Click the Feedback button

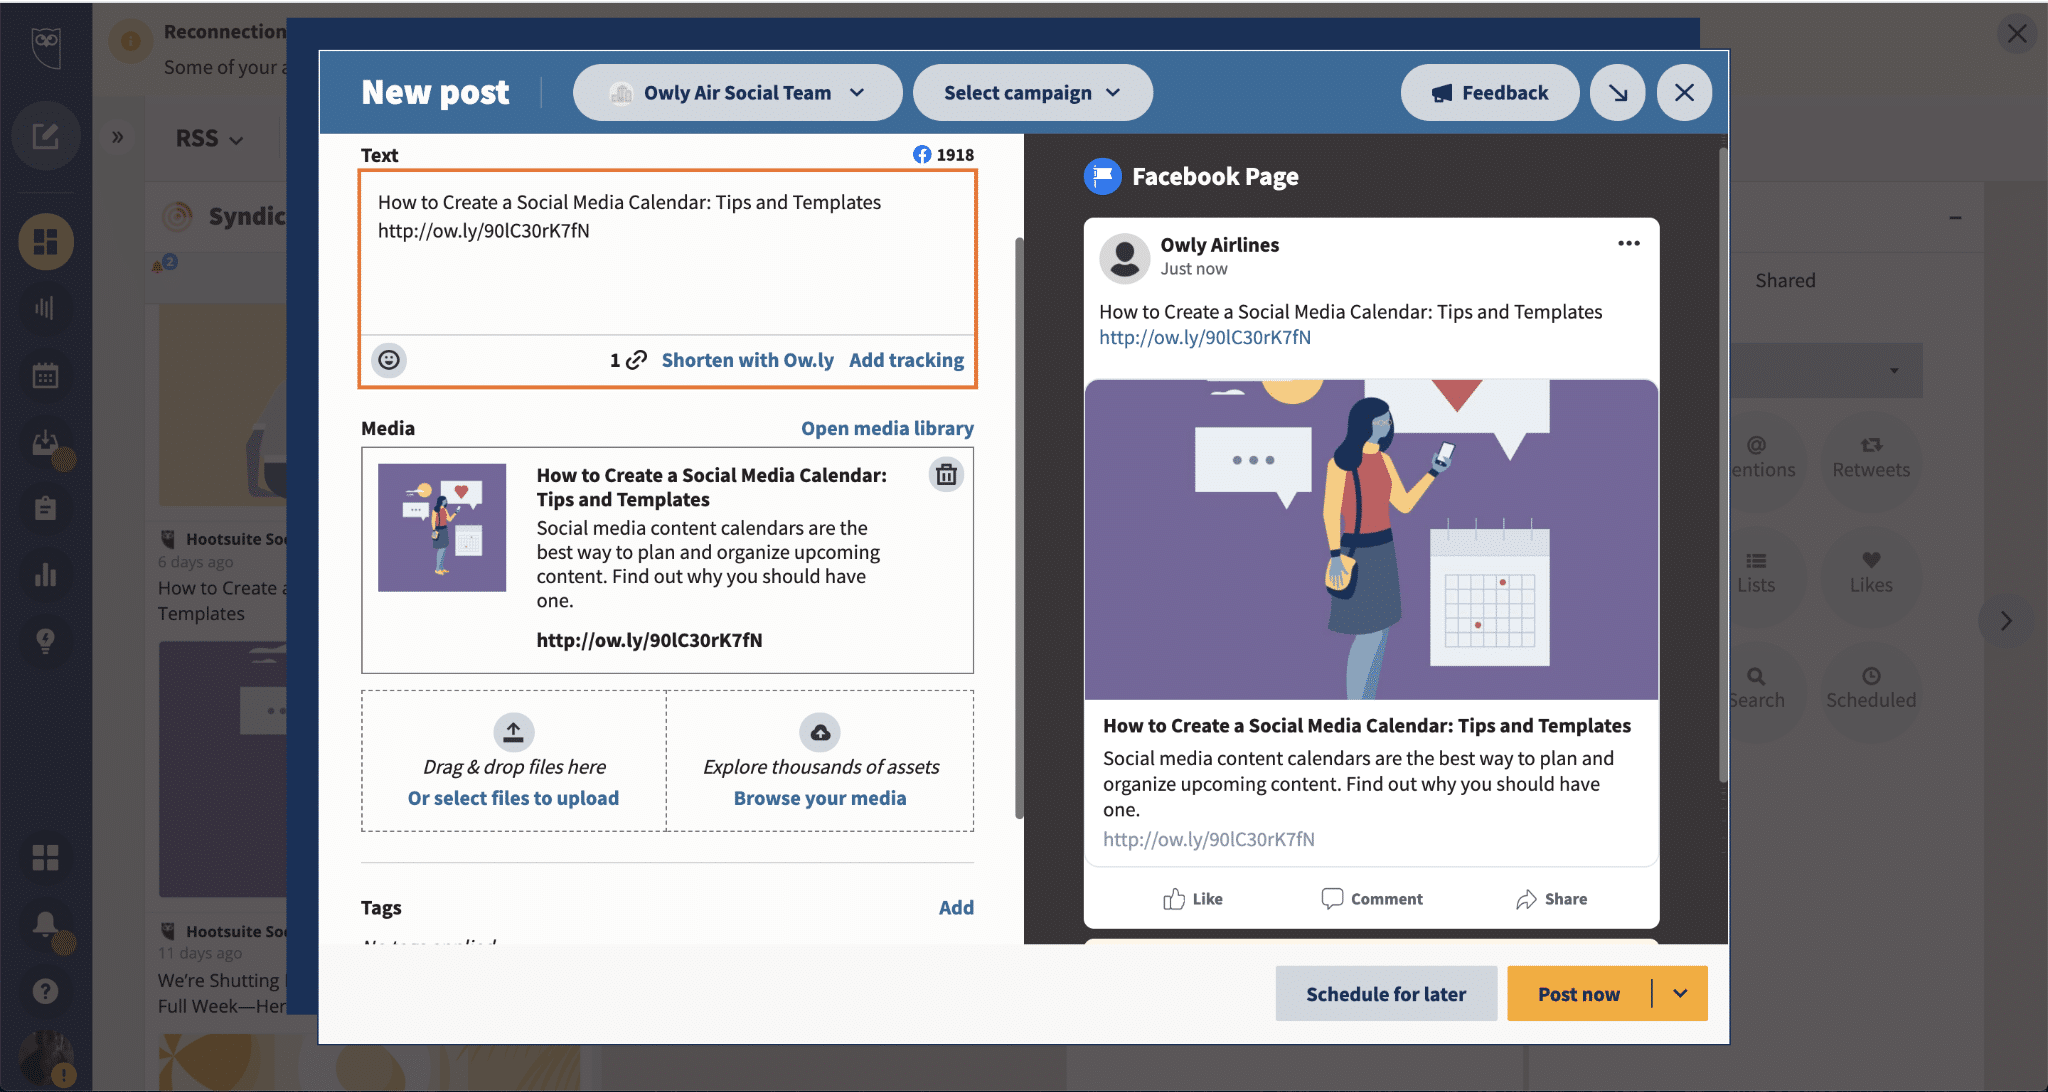pos(1490,93)
